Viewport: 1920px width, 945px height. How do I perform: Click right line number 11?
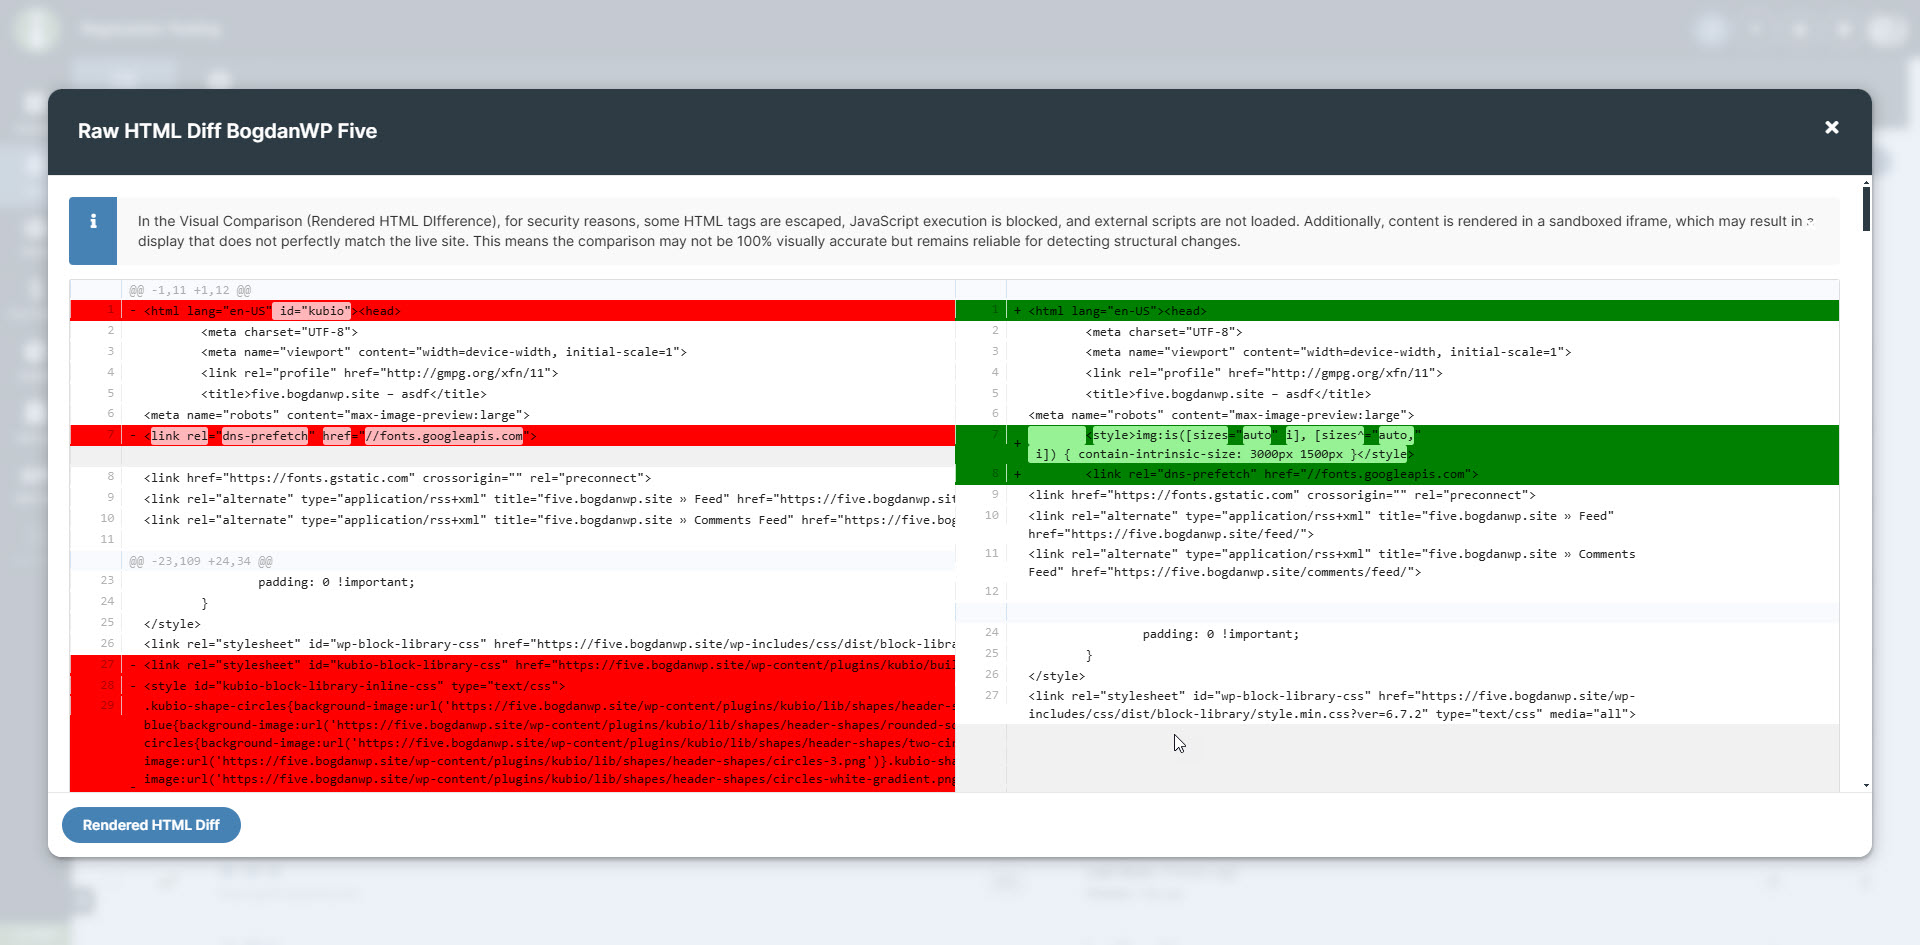tap(992, 553)
